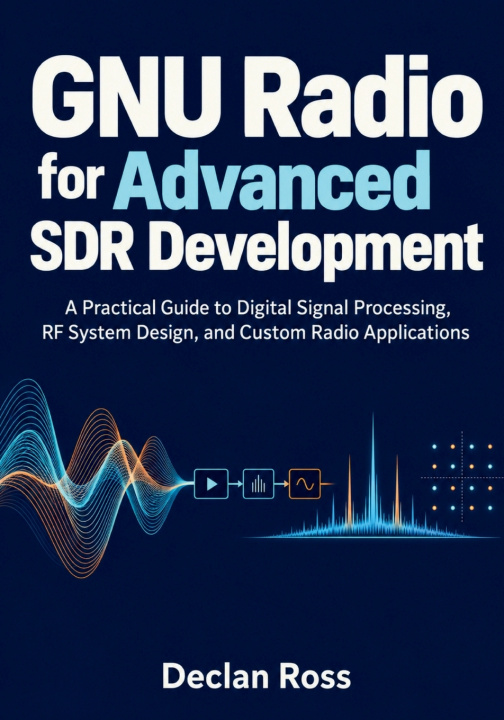Click subtitle line "RF System Design, and Custom Radio Applications"

click(256, 332)
